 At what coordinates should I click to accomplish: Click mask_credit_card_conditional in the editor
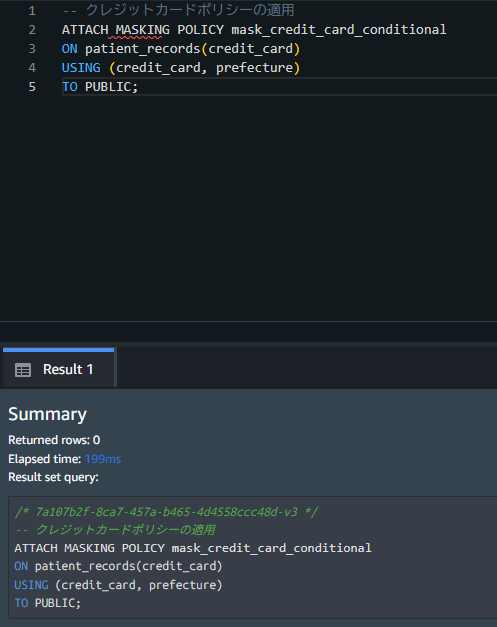click(x=339, y=30)
